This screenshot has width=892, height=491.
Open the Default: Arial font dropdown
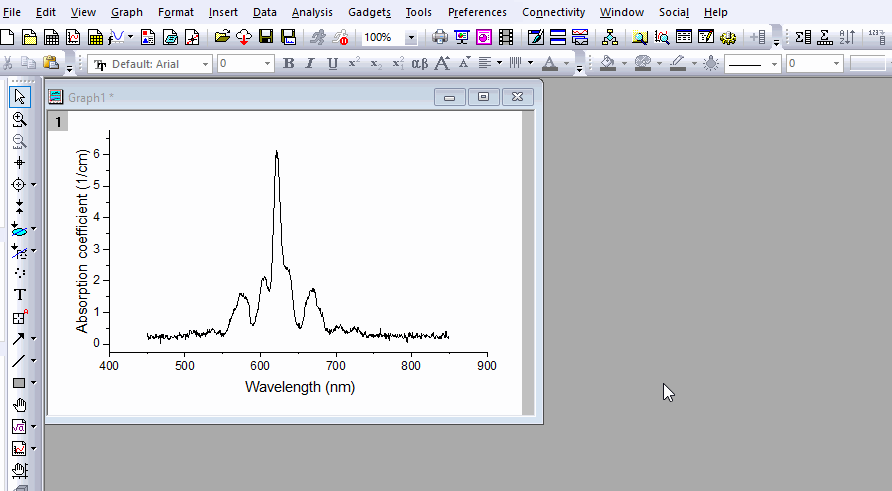pyautogui.click(x=206, y=63)
